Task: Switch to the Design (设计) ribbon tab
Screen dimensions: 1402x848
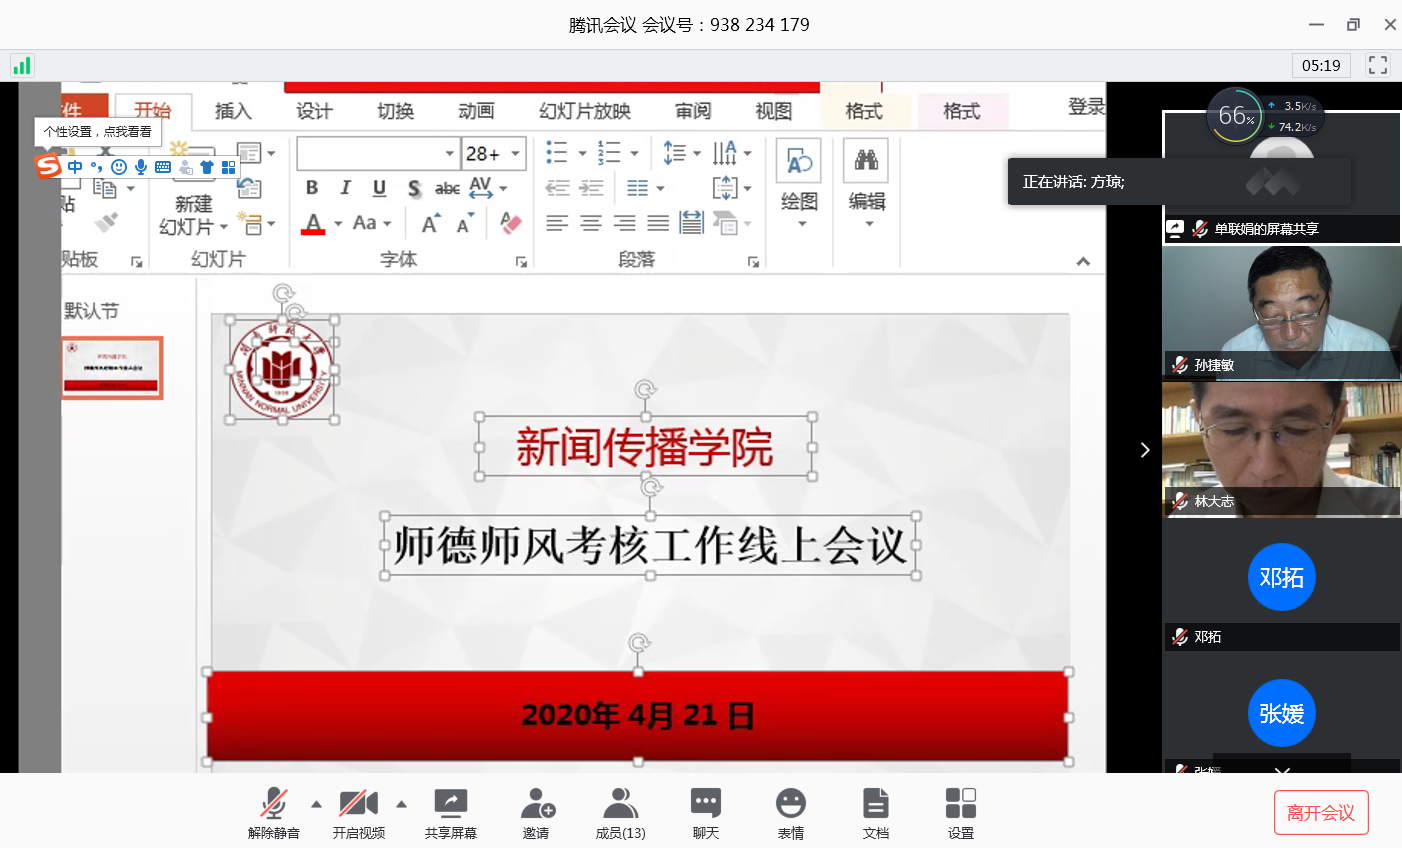Action: [314, 111]
